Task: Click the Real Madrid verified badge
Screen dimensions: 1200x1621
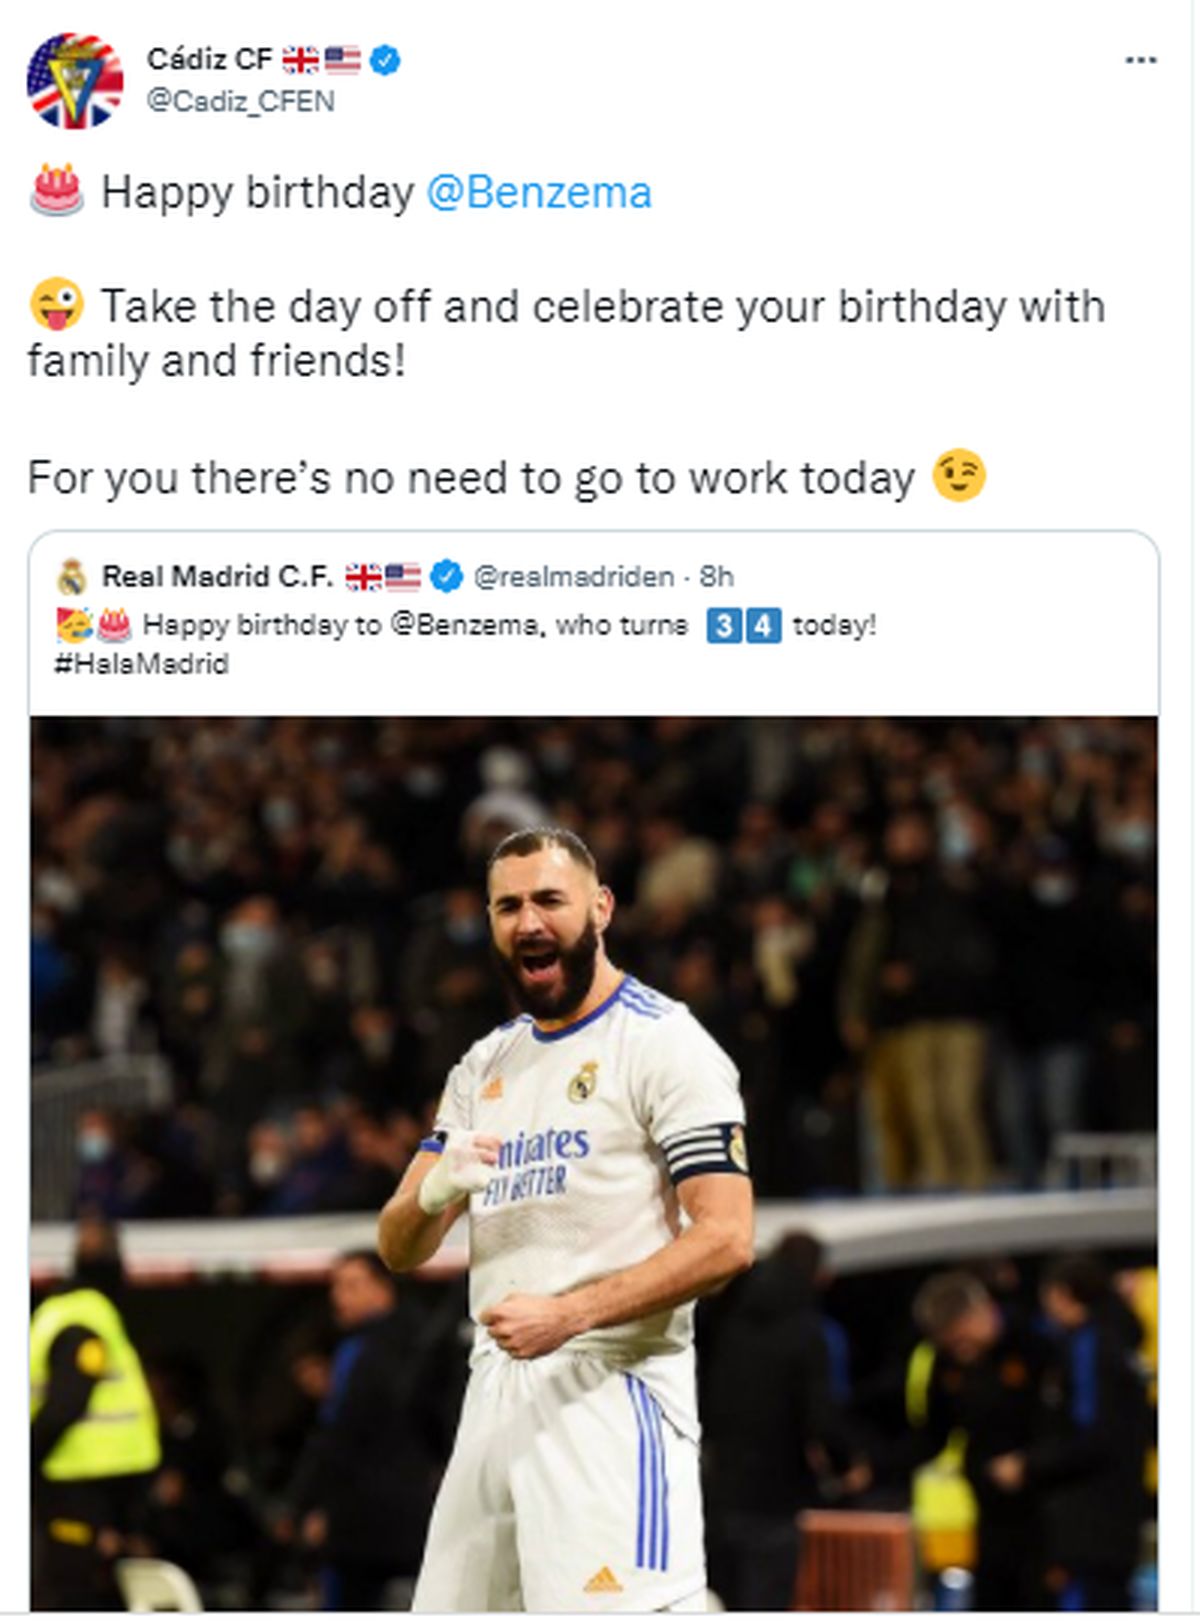Action: [x=446, y=576]
